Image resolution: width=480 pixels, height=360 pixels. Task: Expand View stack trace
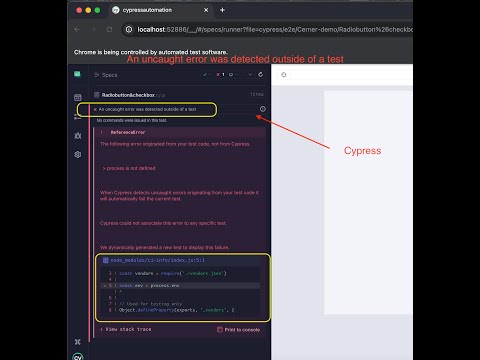coord(126,329)
